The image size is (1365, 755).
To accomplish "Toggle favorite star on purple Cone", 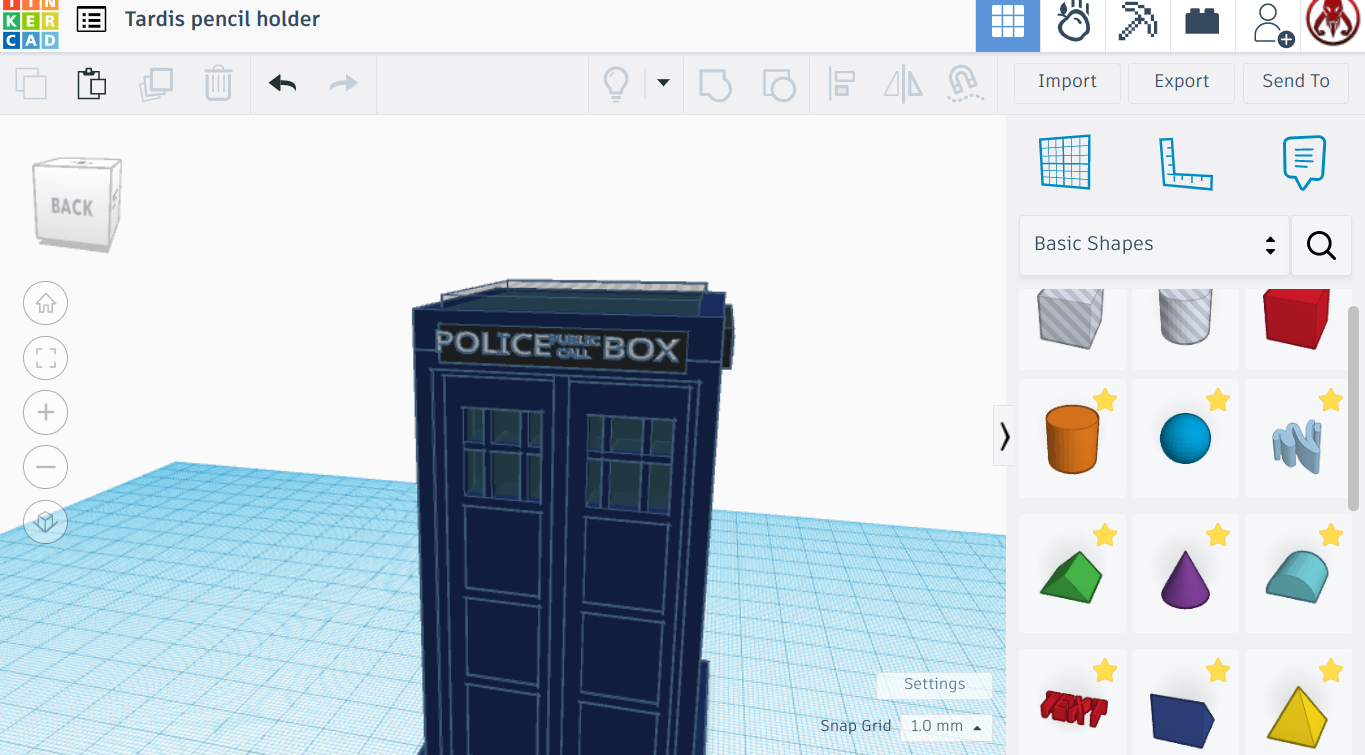I will tap(1218, 536).
